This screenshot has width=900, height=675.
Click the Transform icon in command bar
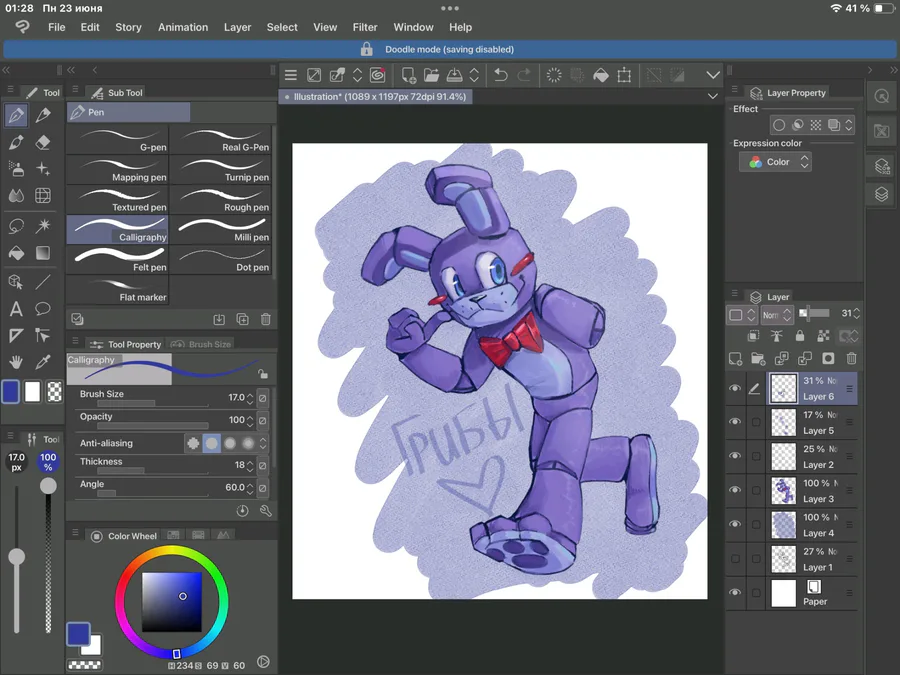624,75
